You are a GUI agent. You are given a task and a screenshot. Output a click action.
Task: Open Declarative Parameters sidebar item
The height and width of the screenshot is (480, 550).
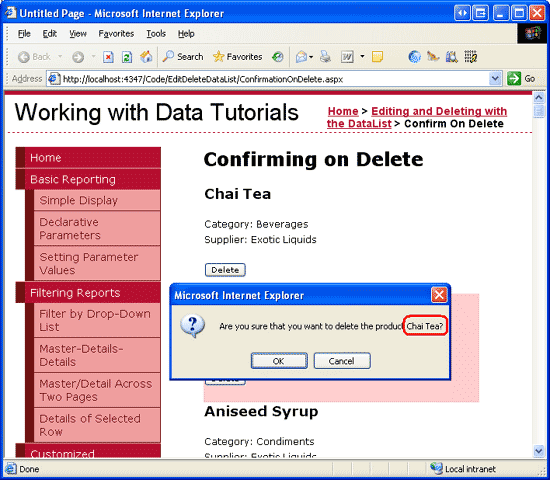tap(97, 228)
